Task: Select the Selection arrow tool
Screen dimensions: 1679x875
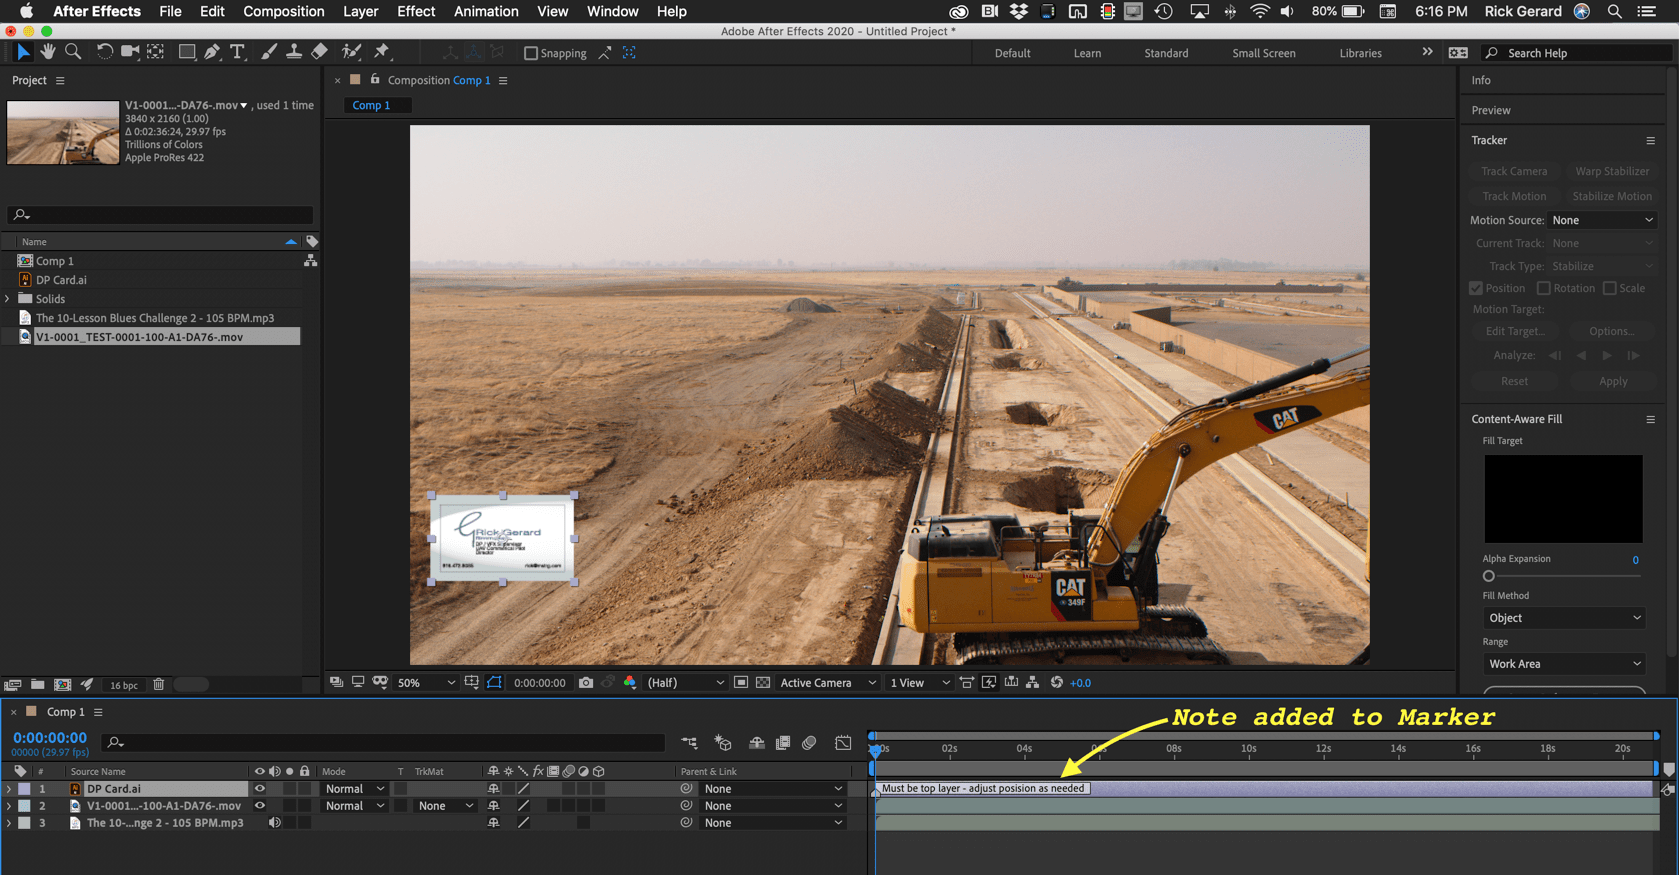Action: point(23,52)
